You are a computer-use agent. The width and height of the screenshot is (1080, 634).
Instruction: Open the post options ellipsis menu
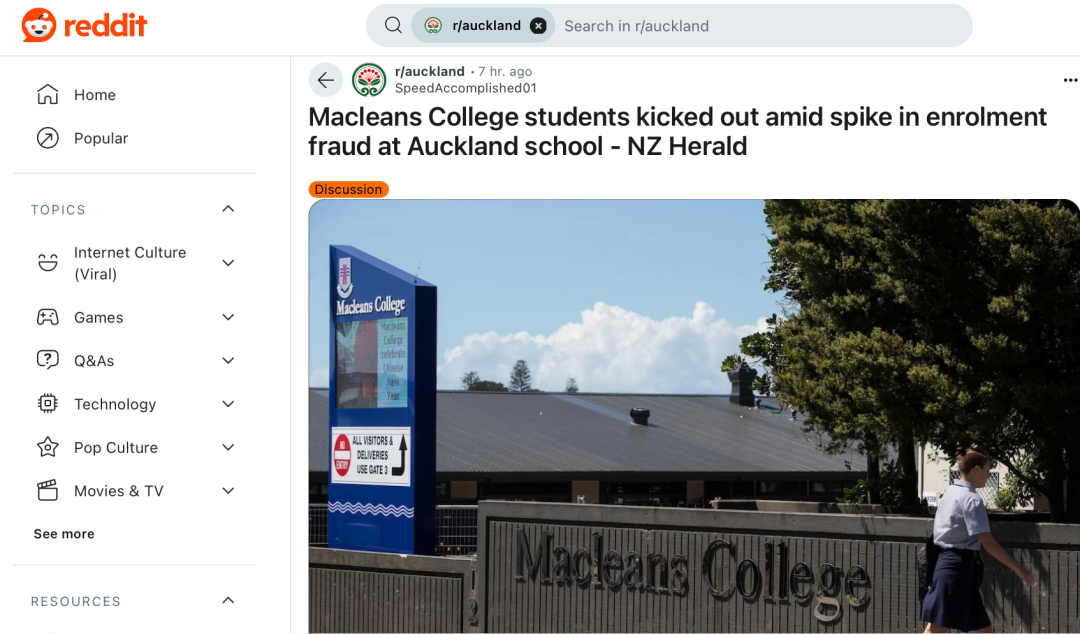(x=1070, y=80)
